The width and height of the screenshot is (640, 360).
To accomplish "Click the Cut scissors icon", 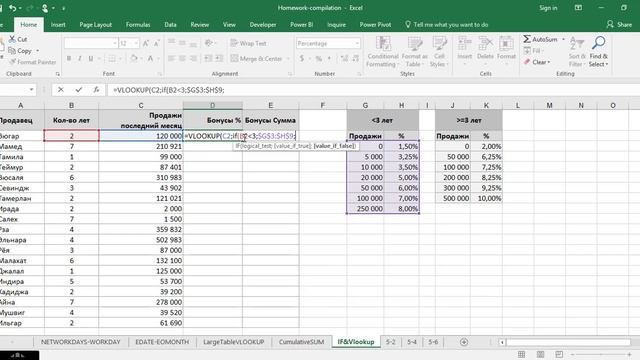I will pyautogui.click(x=12, y=39).
